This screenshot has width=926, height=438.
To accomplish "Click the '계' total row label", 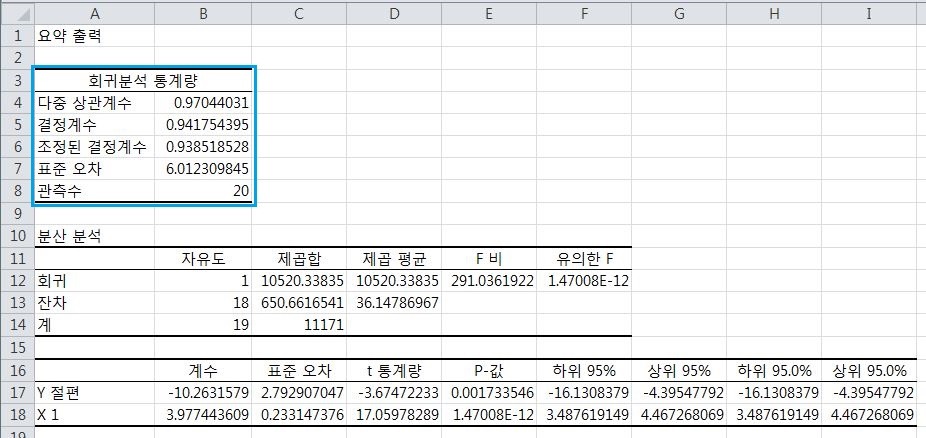I will tap(94, 325).
